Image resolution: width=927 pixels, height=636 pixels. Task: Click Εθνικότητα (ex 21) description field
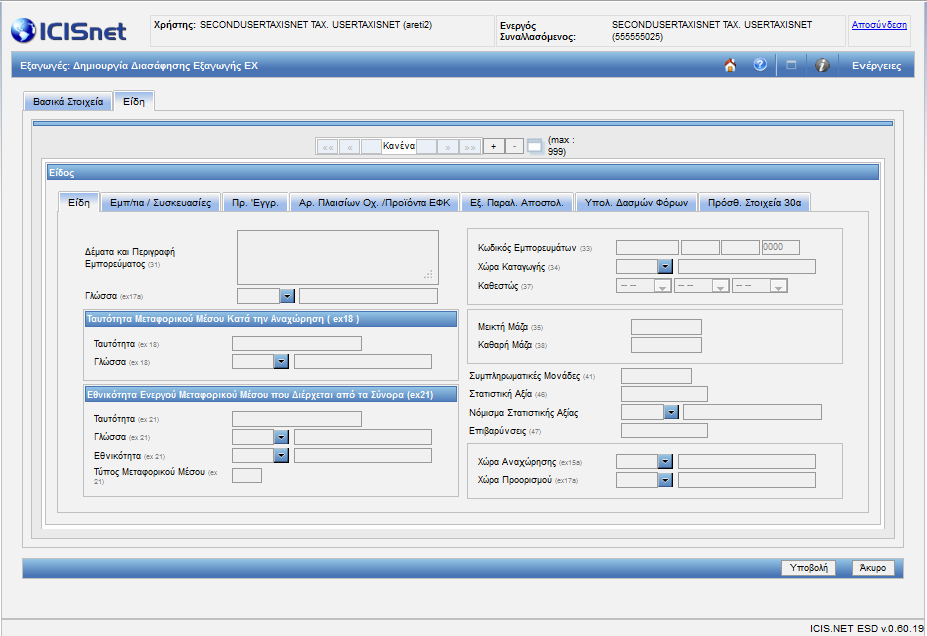coord(363,455)
